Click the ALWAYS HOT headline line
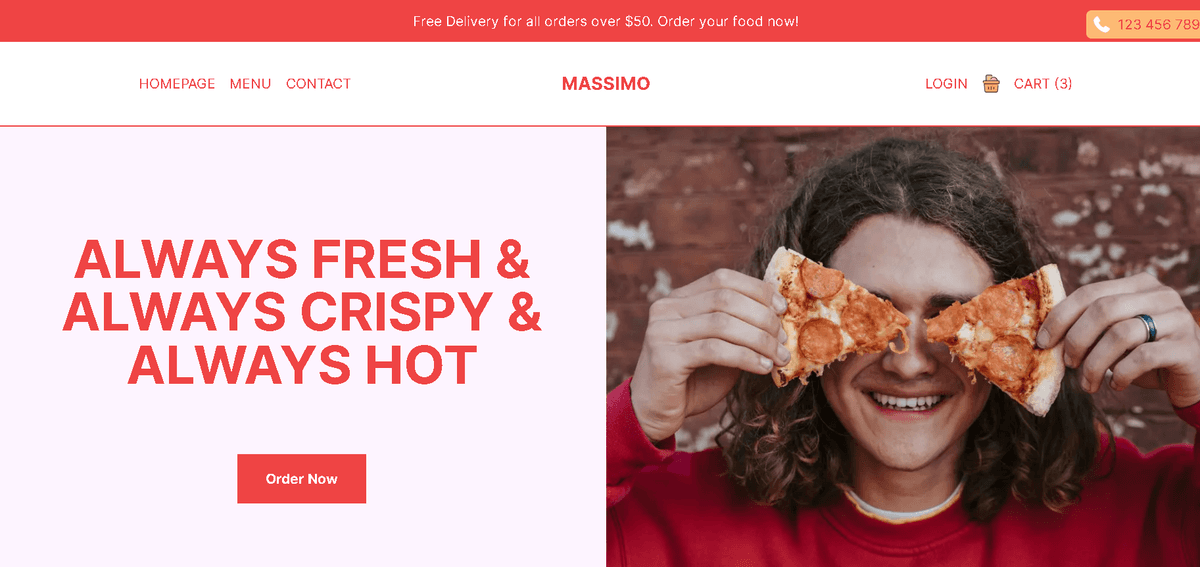The height and width of the screenshot is (567, 1200). [302, 365]
